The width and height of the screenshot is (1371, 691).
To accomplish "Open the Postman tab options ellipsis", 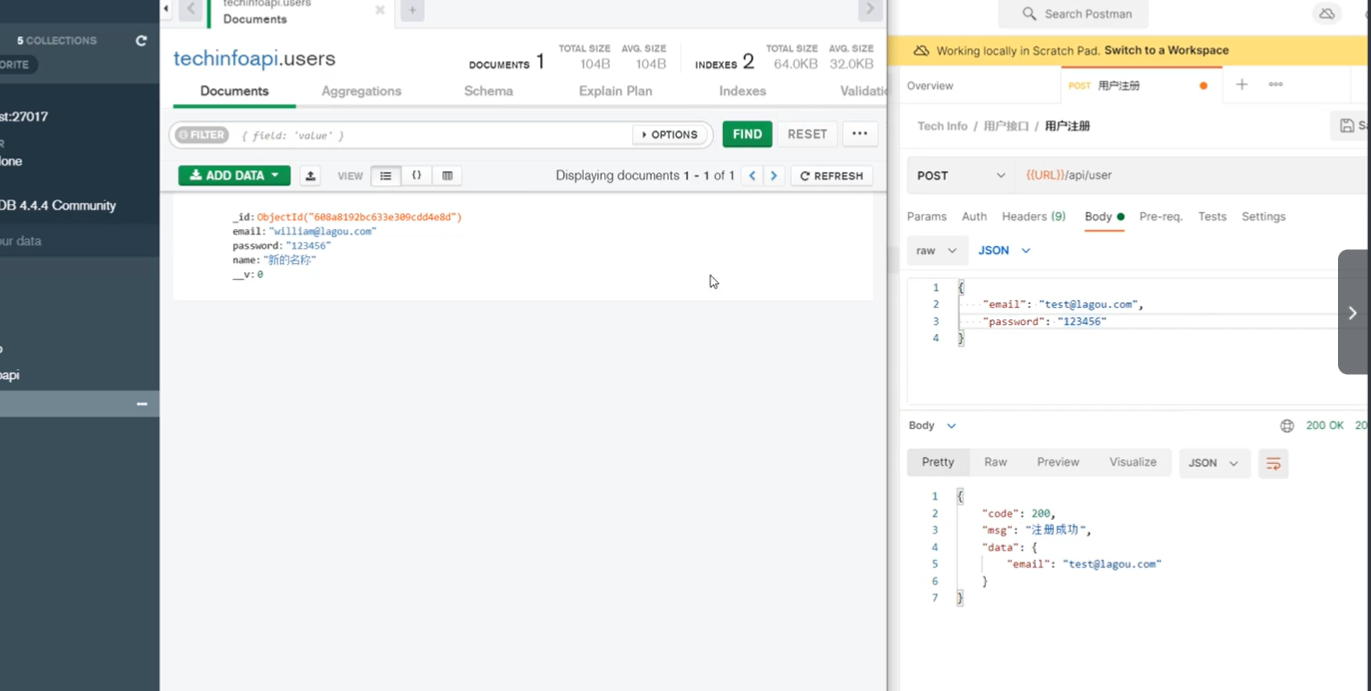I will pos(1275,85).
